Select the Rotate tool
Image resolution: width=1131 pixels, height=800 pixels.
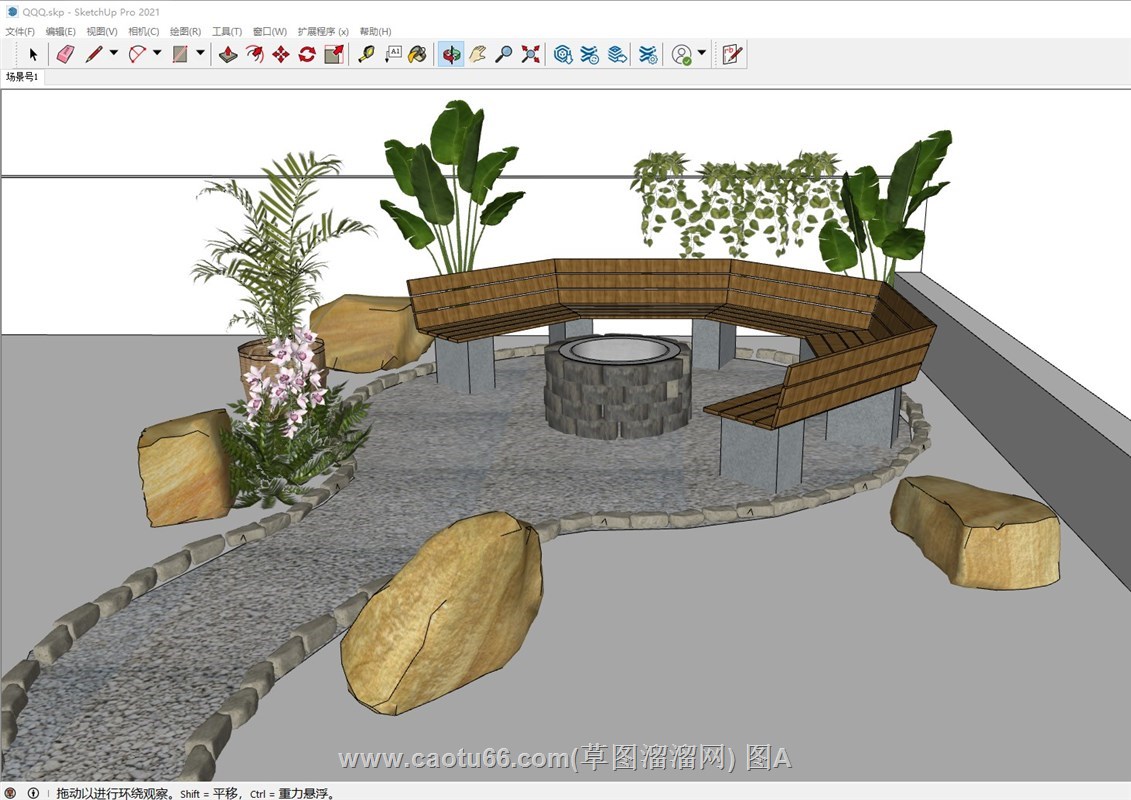[307, 54]
